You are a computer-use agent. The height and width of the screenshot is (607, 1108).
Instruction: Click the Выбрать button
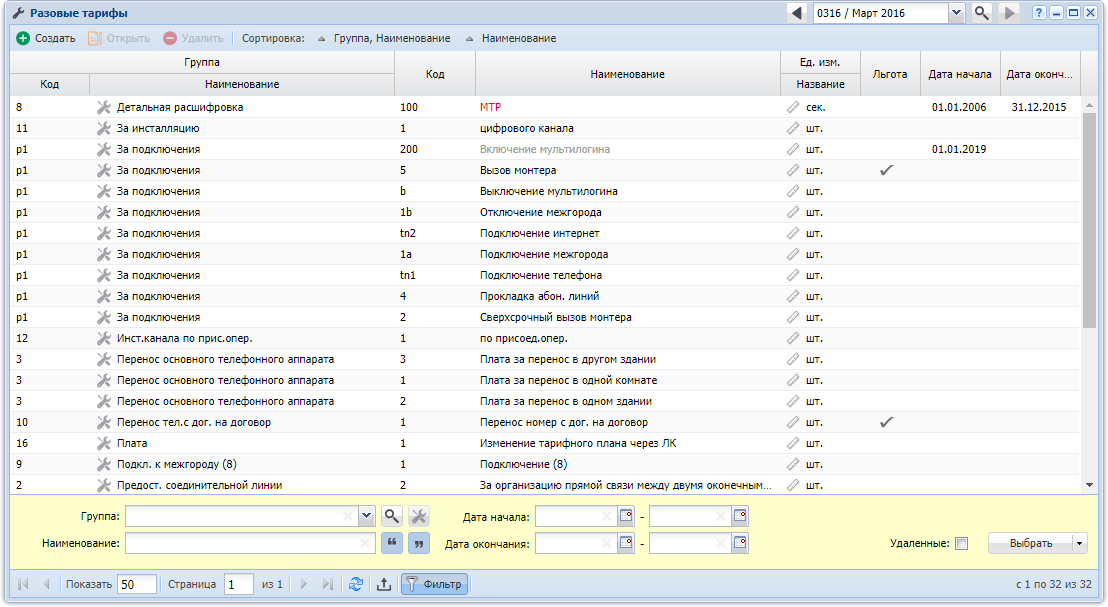pyautogui.click(x=1031, y=543)
